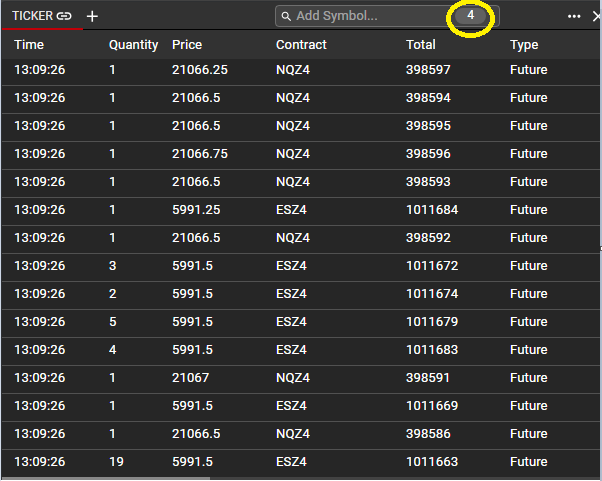Sort by the Price column header

187,45
